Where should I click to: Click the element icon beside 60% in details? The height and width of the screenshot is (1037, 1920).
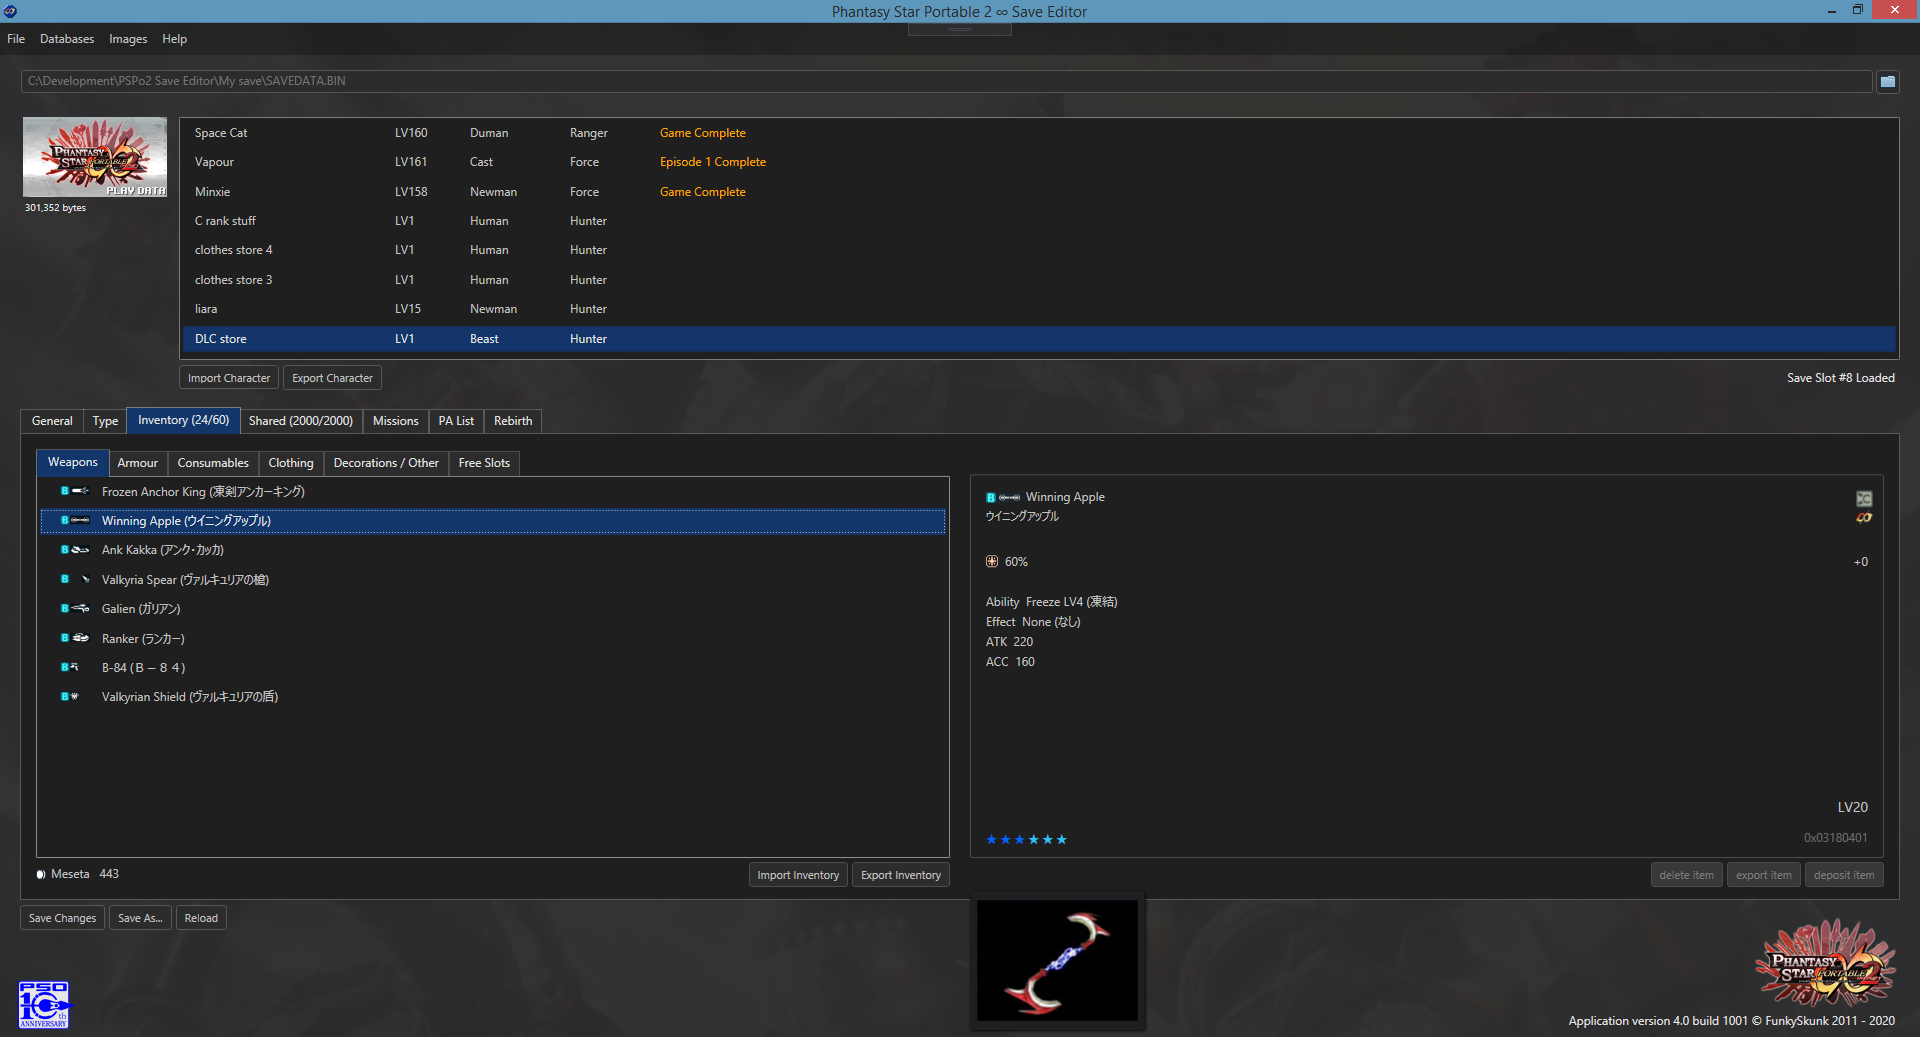pyautogui.click(x=992, y=561)
